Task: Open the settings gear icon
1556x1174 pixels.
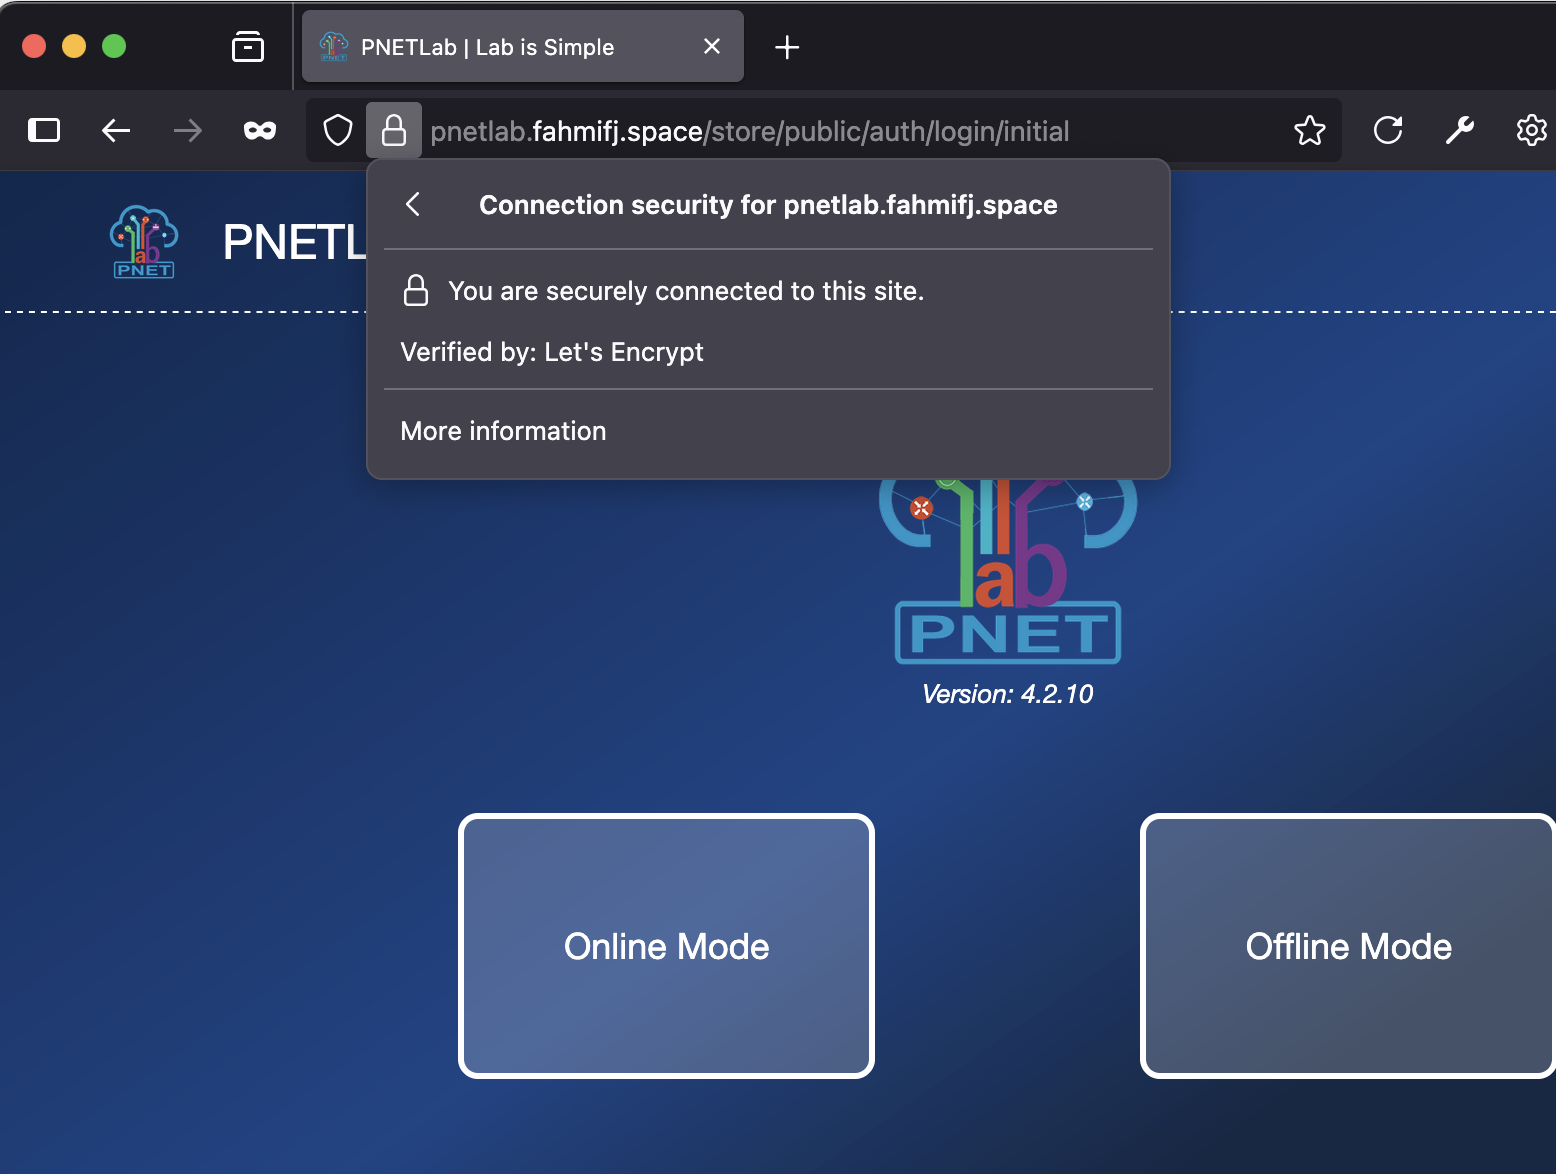Action: pyautogui.click(x=1532, y=130)
